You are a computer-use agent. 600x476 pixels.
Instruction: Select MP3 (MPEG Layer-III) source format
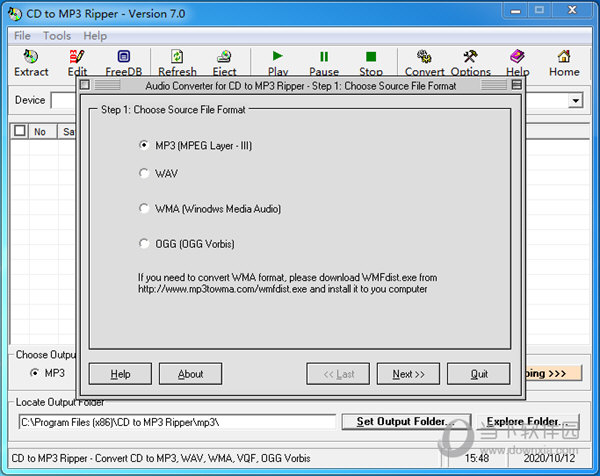195,145
